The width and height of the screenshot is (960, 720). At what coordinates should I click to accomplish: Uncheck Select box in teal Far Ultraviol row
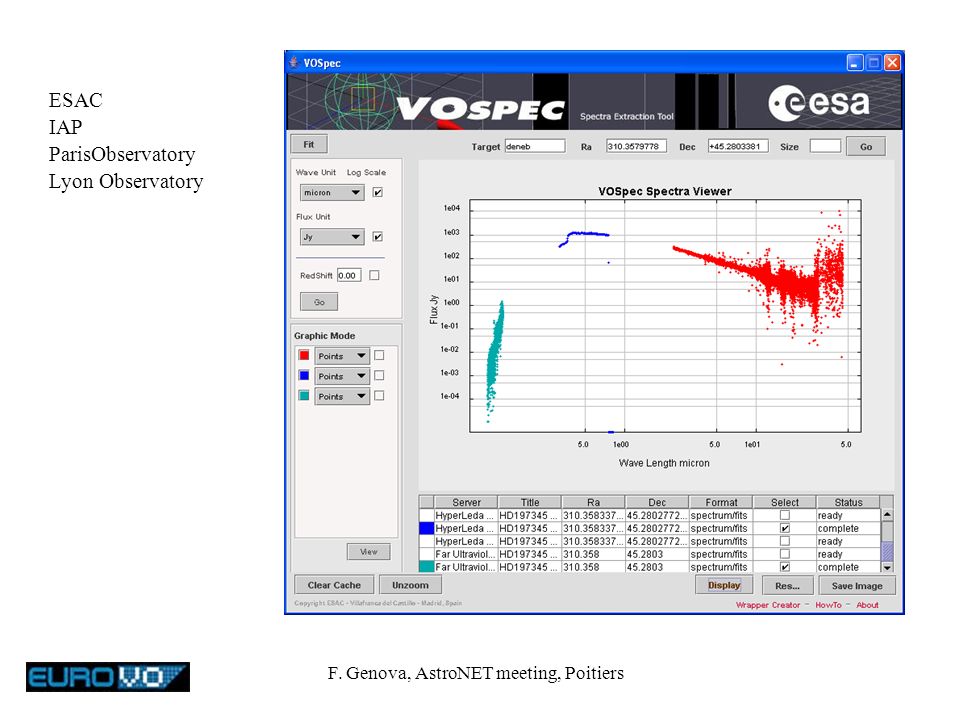pyautogui.click(x=784, y=567)
